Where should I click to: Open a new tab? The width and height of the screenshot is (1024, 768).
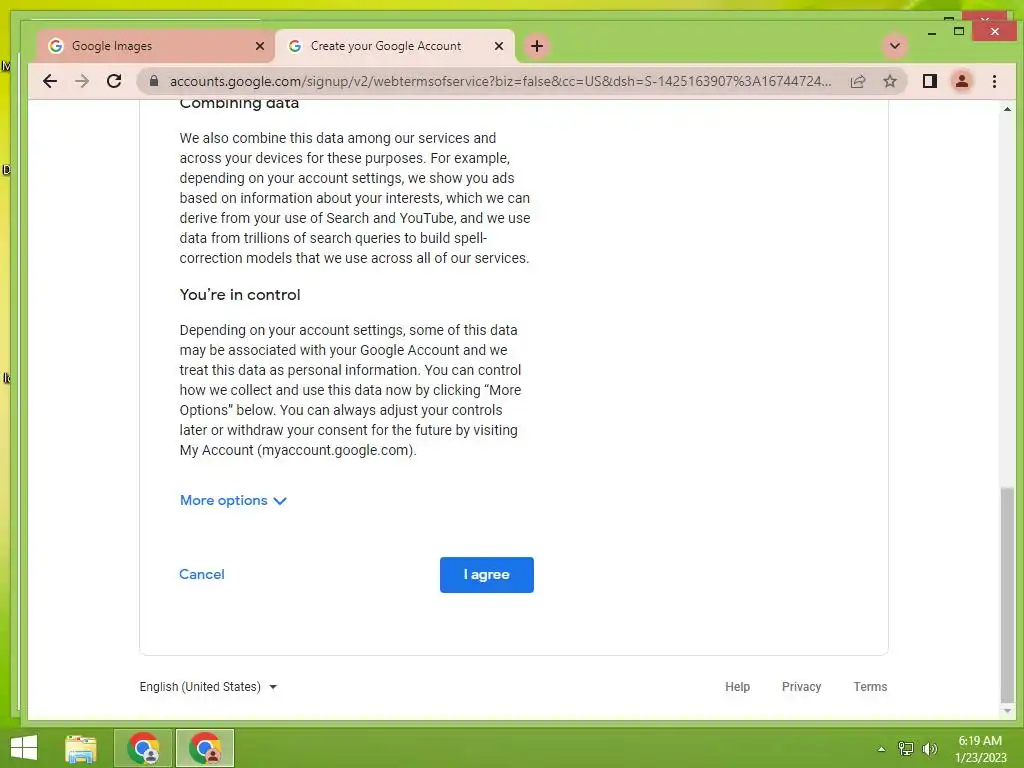(x=537, y=46)
